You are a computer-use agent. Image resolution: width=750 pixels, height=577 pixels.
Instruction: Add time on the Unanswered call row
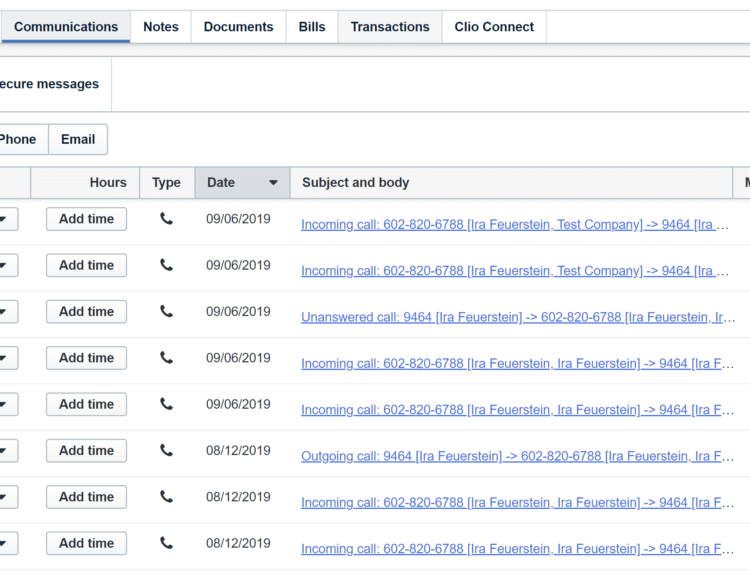pos(87,311)
